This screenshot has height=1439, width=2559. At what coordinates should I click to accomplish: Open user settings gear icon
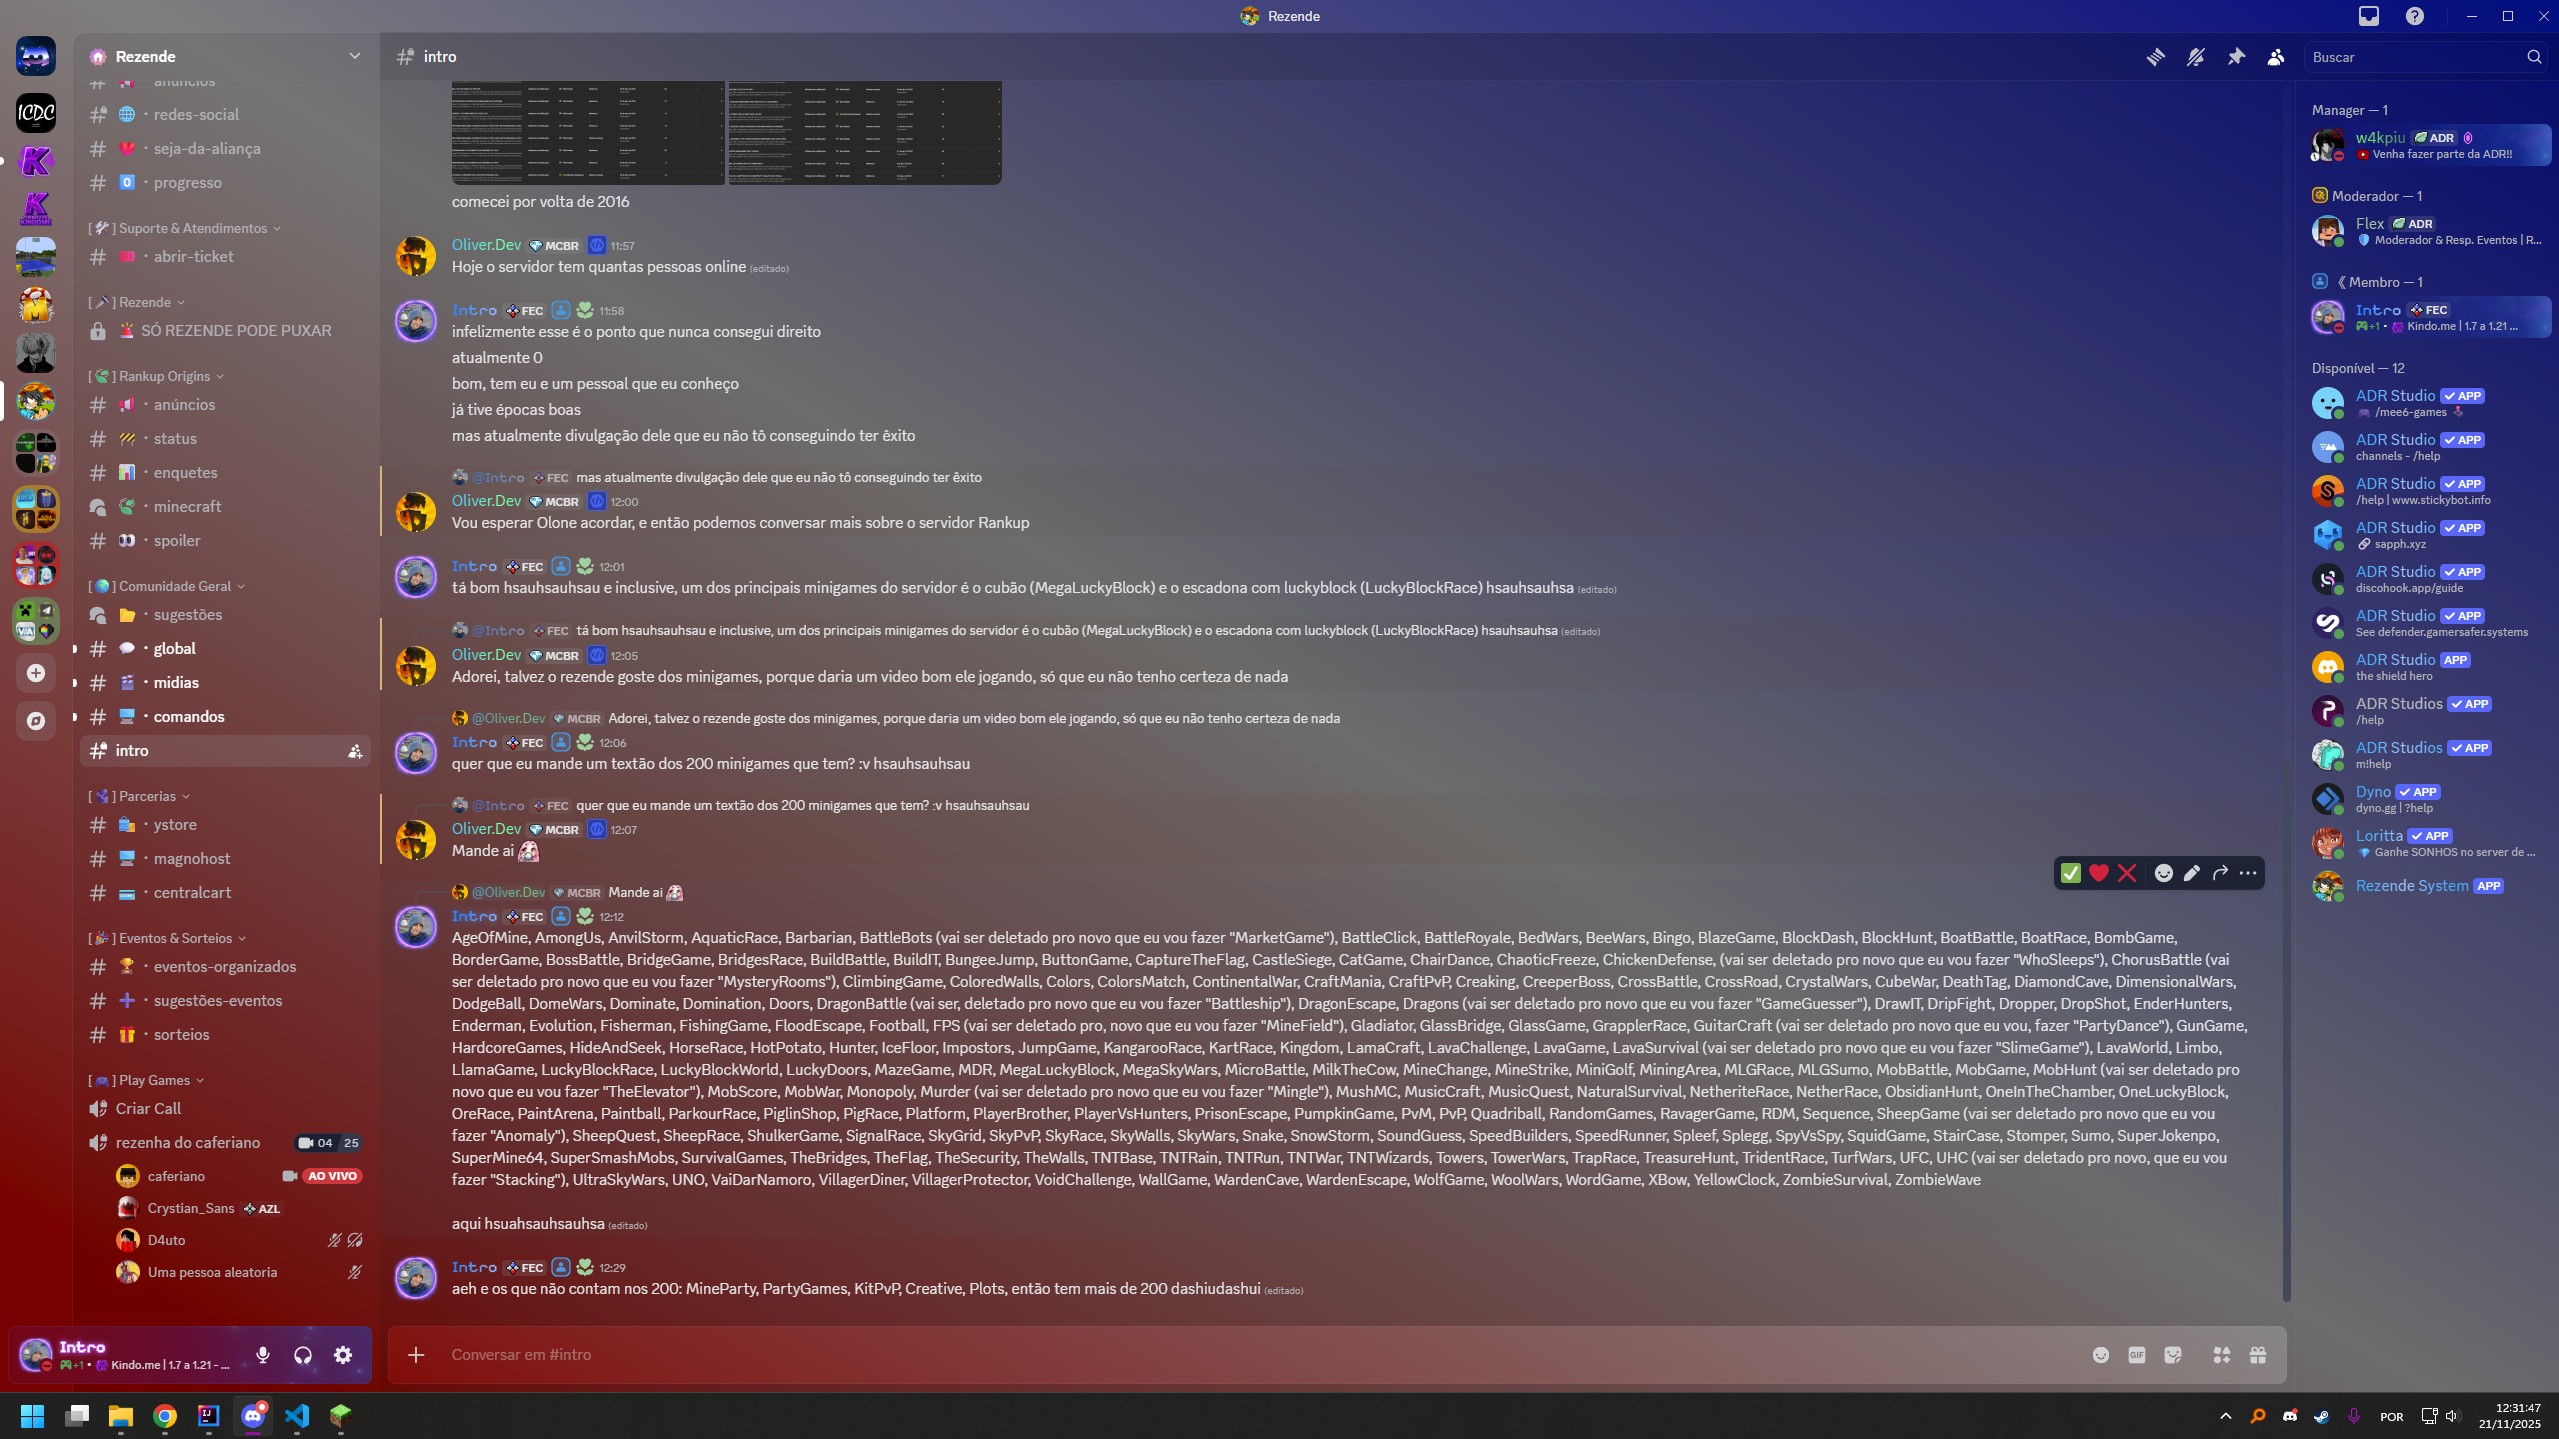click(343, 1355)
